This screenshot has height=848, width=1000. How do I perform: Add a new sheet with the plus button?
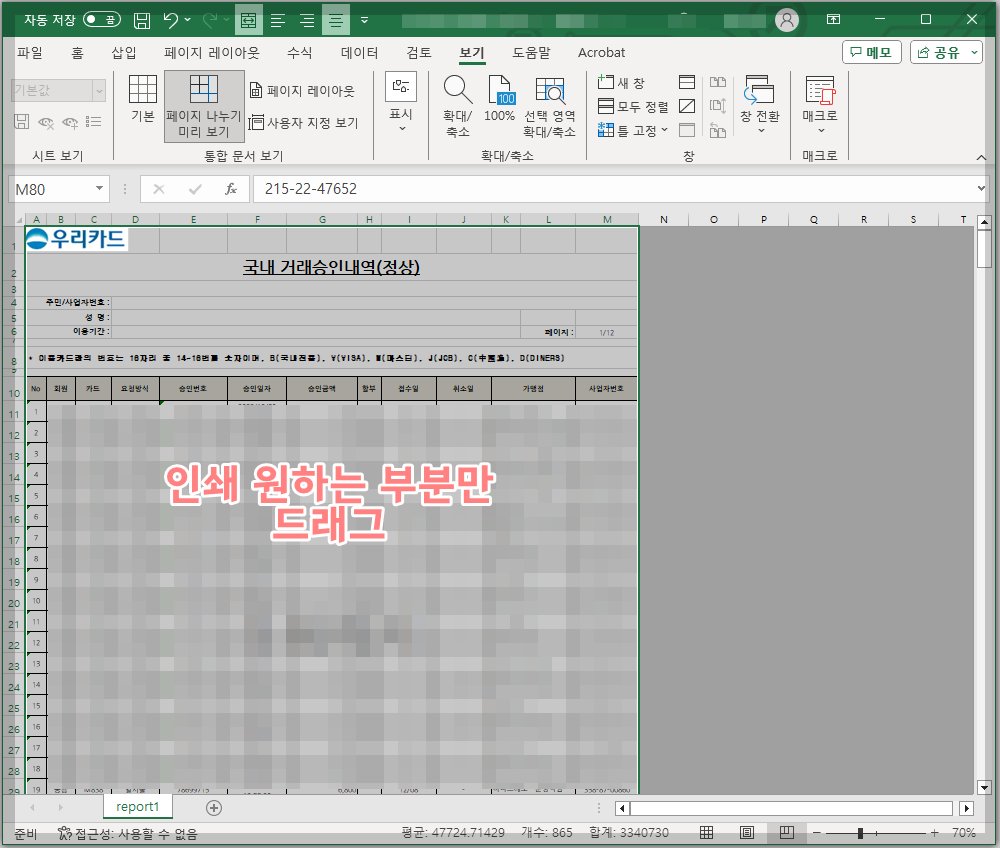pyautogui.click(x=213, y=807)
